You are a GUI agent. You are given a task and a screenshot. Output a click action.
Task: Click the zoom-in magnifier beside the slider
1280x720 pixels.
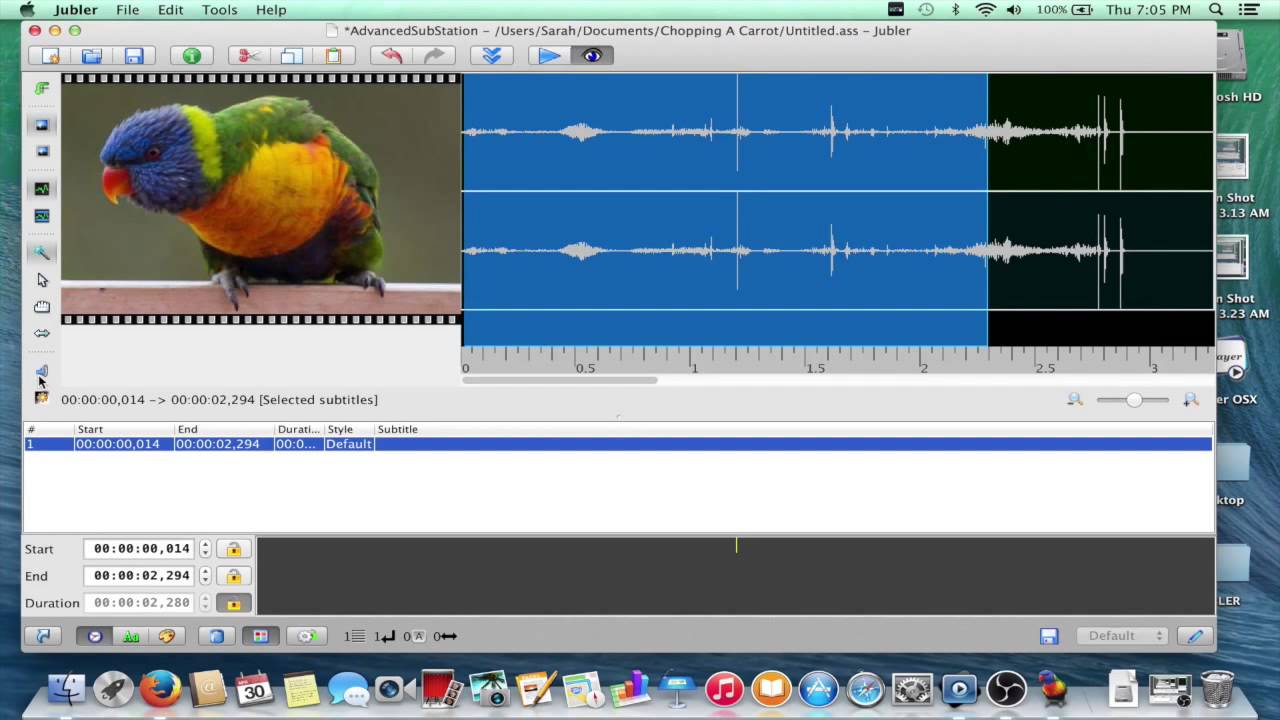pyautogui.click(x=1190, y=400)
